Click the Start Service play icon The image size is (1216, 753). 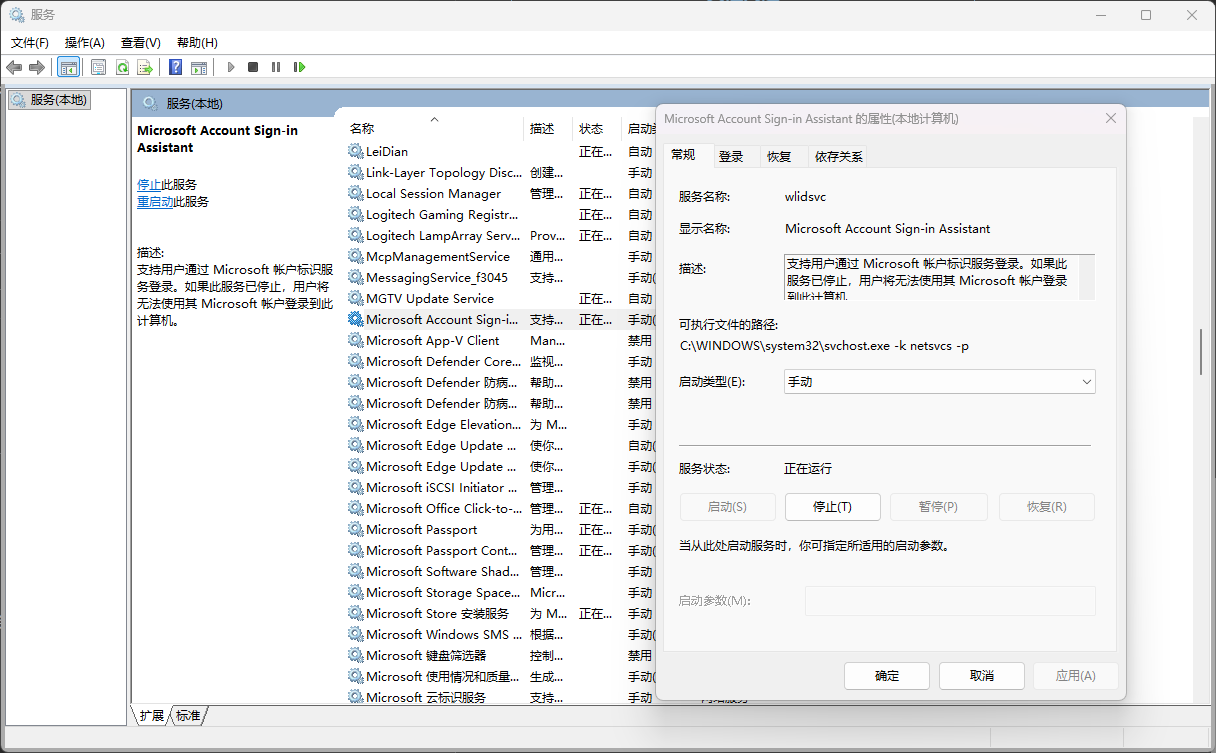(231, 67)
